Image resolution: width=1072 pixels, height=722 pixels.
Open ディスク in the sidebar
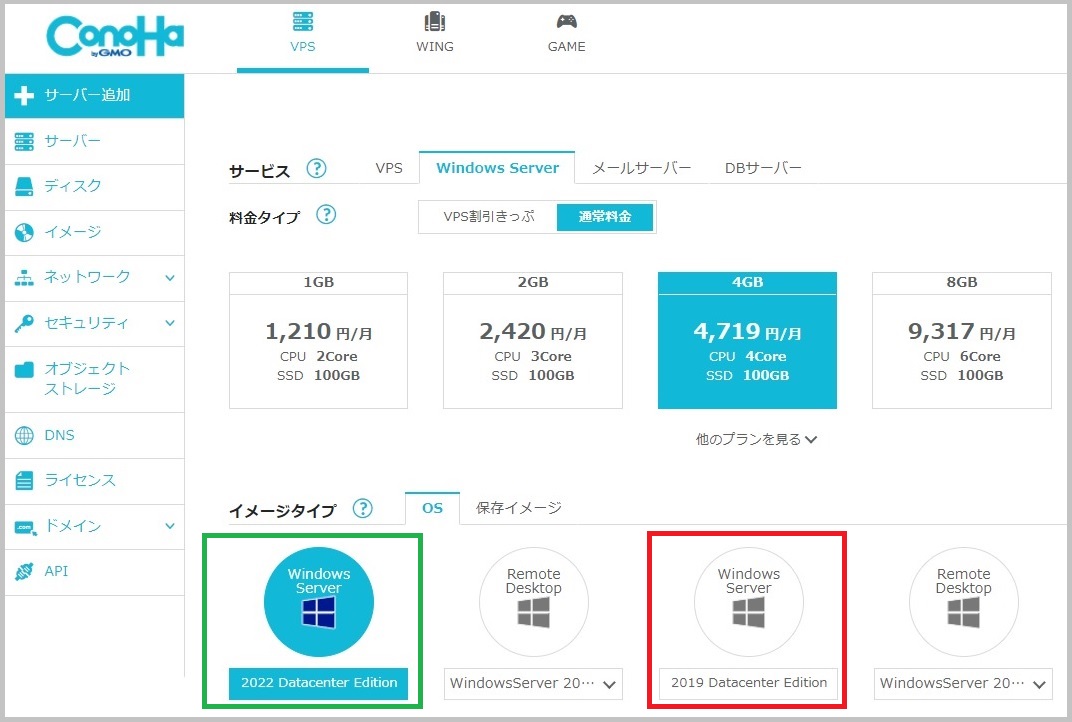click(x=94, y=187)
